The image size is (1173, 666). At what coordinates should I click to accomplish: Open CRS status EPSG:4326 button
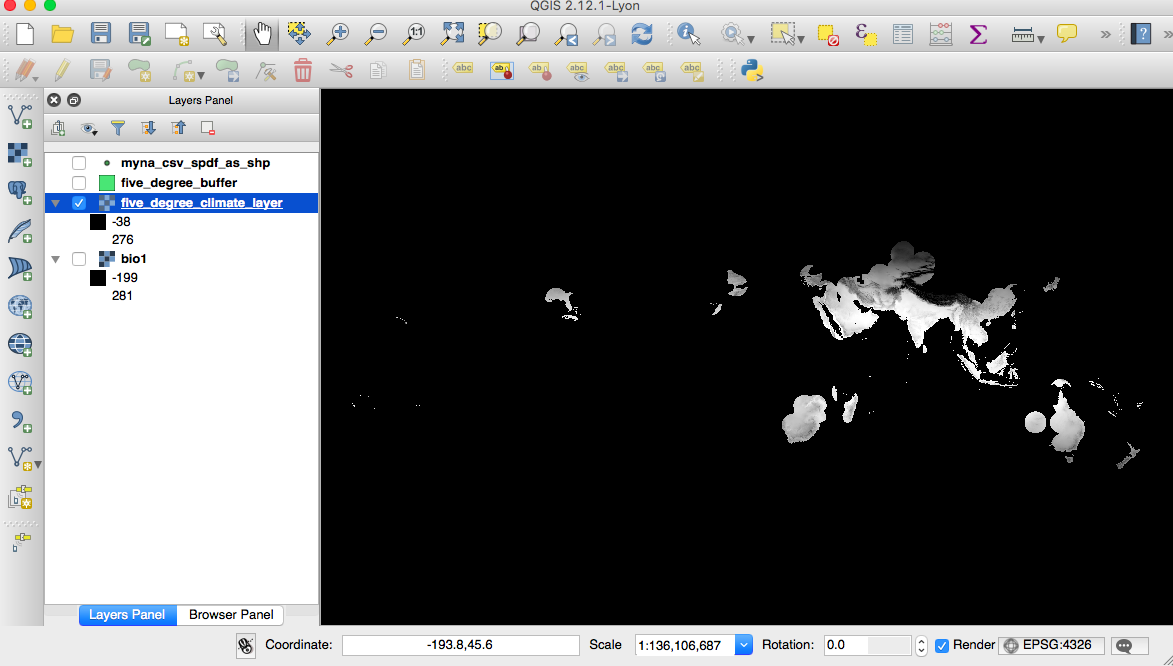[1051, 645]
